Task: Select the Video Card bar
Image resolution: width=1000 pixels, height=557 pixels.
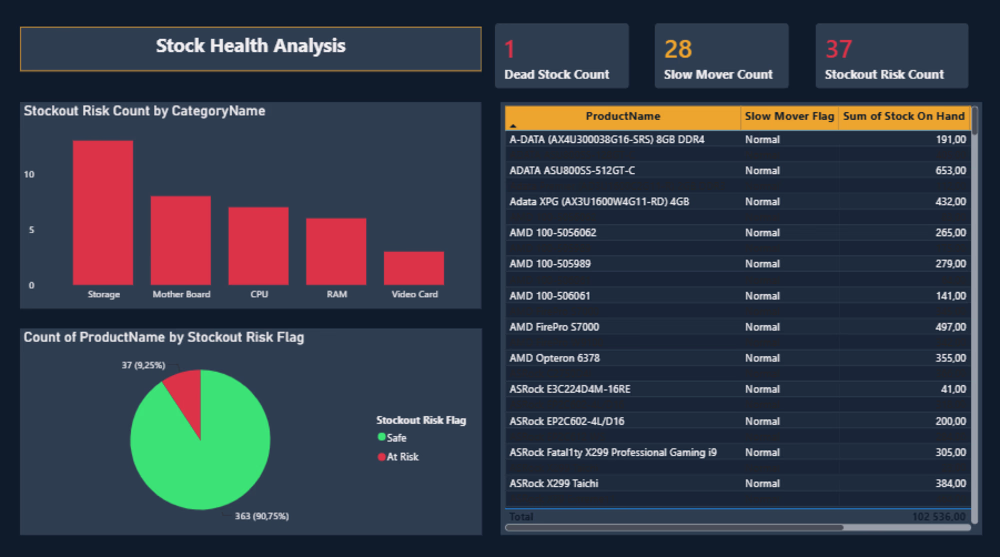Action: 414,268
